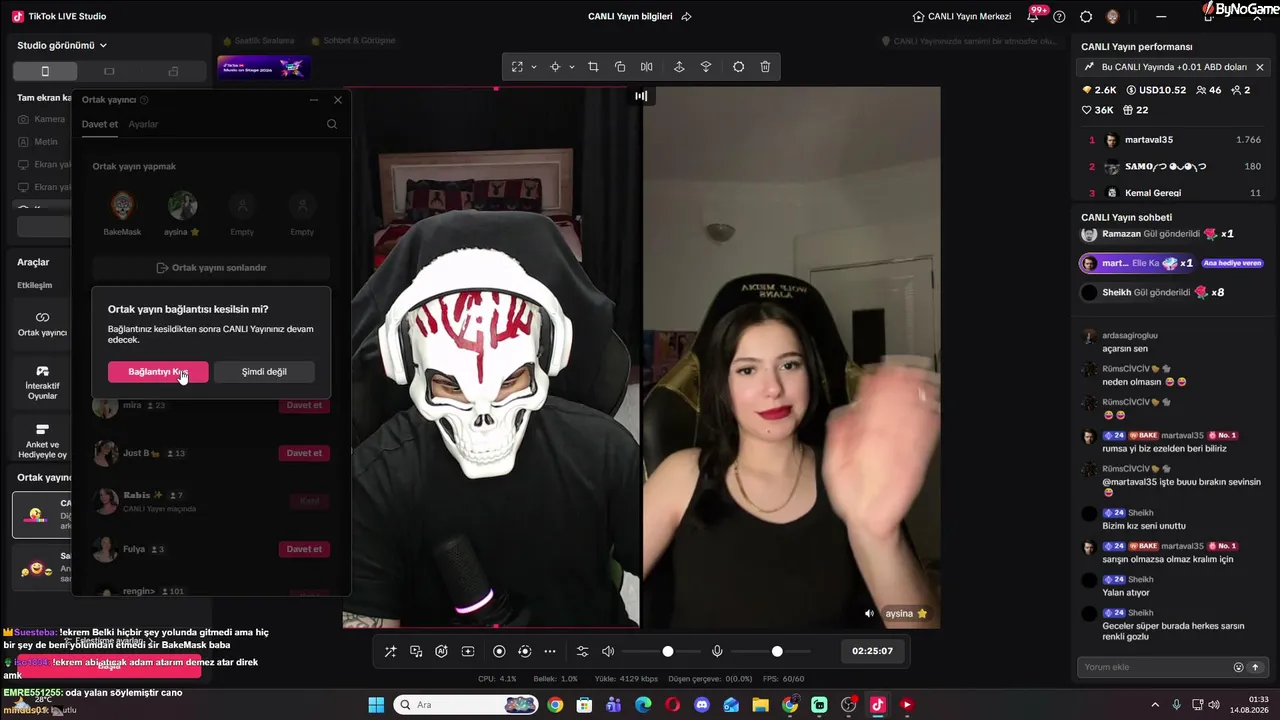Dismiss the +0.01 ABD doları notice
The width and height of the screenshot is (1280, 720).
click(x=1260, y=67)
